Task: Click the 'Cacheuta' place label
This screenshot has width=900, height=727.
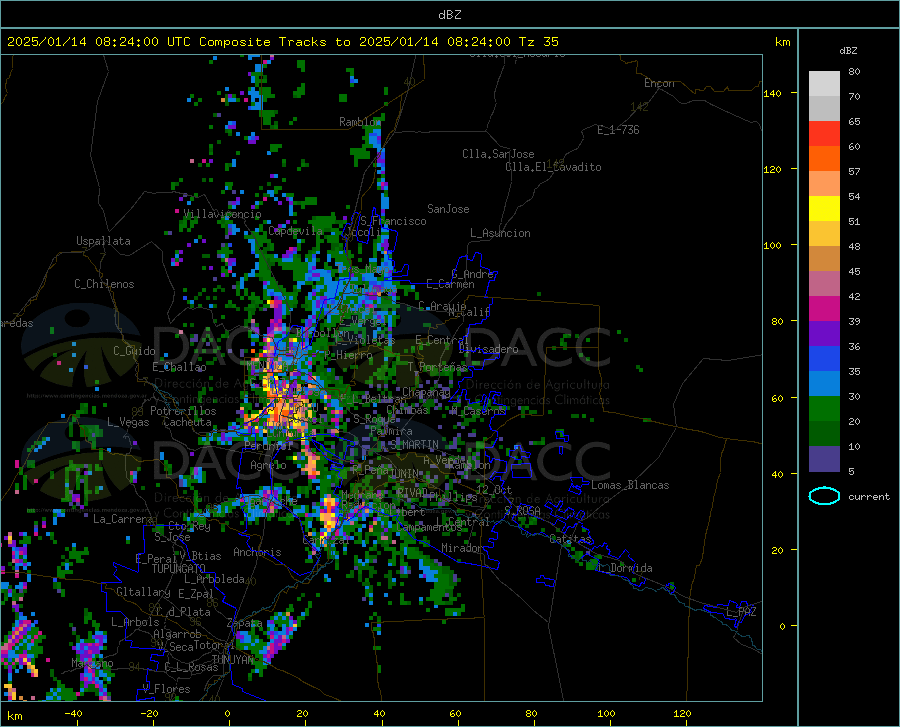Action: coord(187,422)
